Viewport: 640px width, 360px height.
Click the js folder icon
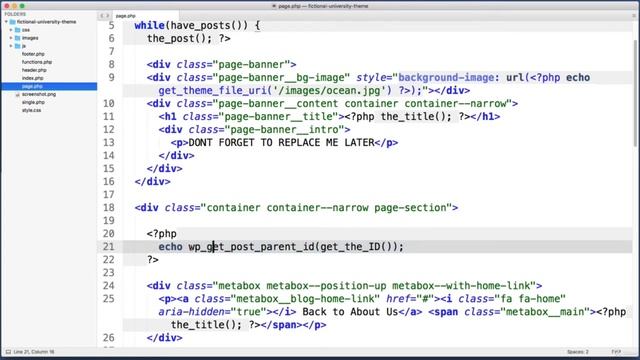18,46
